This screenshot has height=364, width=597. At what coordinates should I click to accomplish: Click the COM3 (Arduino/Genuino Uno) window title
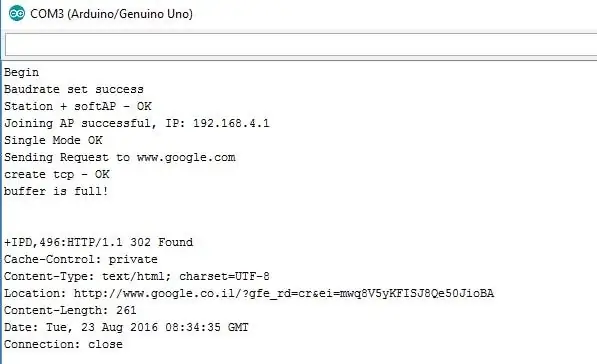click(112, 14)
